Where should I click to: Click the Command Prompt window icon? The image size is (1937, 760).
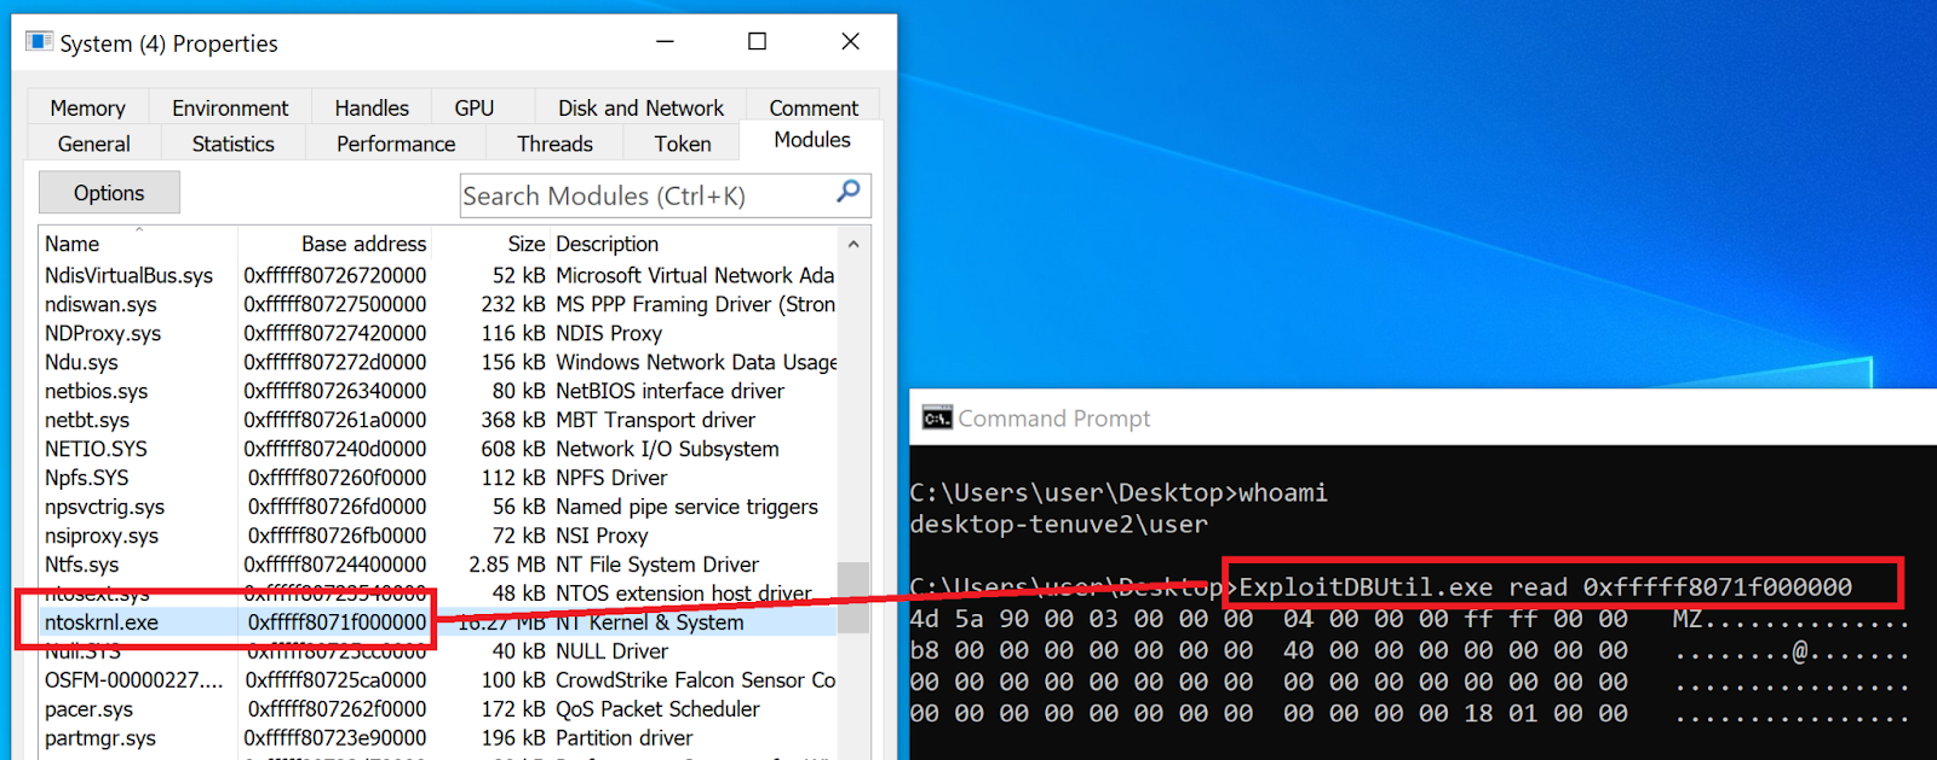936,418
